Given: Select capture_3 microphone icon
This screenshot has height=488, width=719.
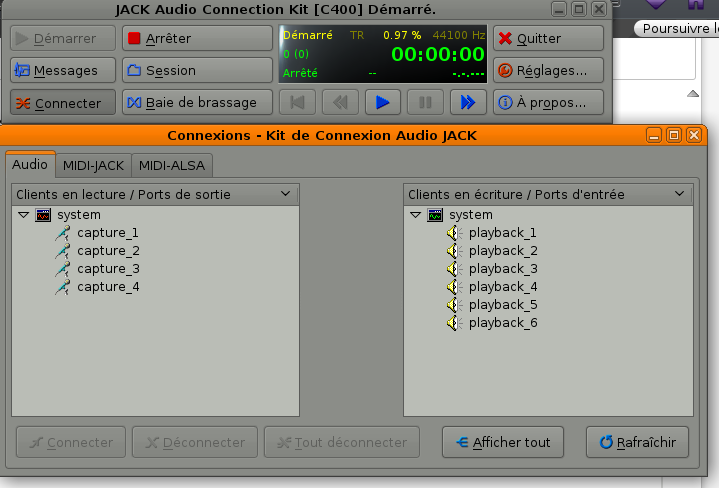Looking at the screenshot, I should (63, 269).
